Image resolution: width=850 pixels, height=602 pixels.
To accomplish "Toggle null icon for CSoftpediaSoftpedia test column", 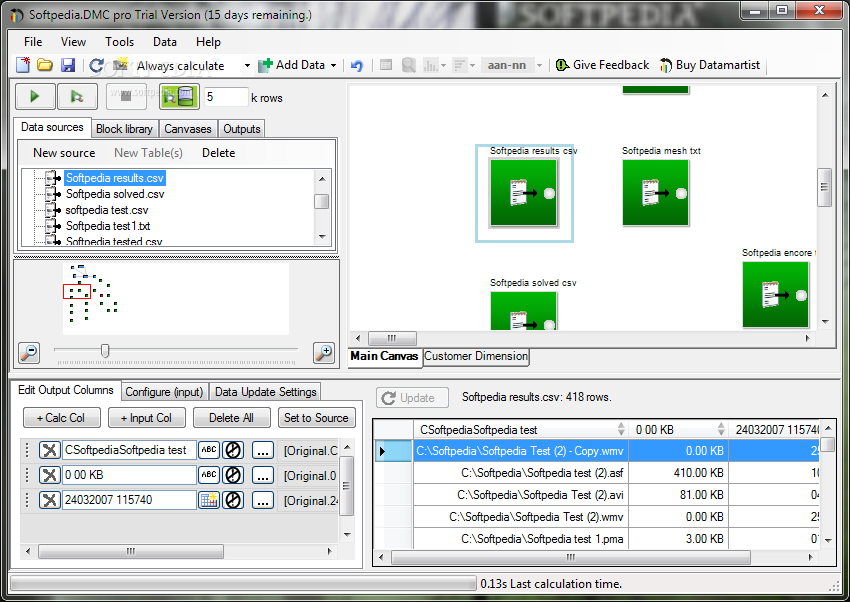I will (x=233, y=450).
